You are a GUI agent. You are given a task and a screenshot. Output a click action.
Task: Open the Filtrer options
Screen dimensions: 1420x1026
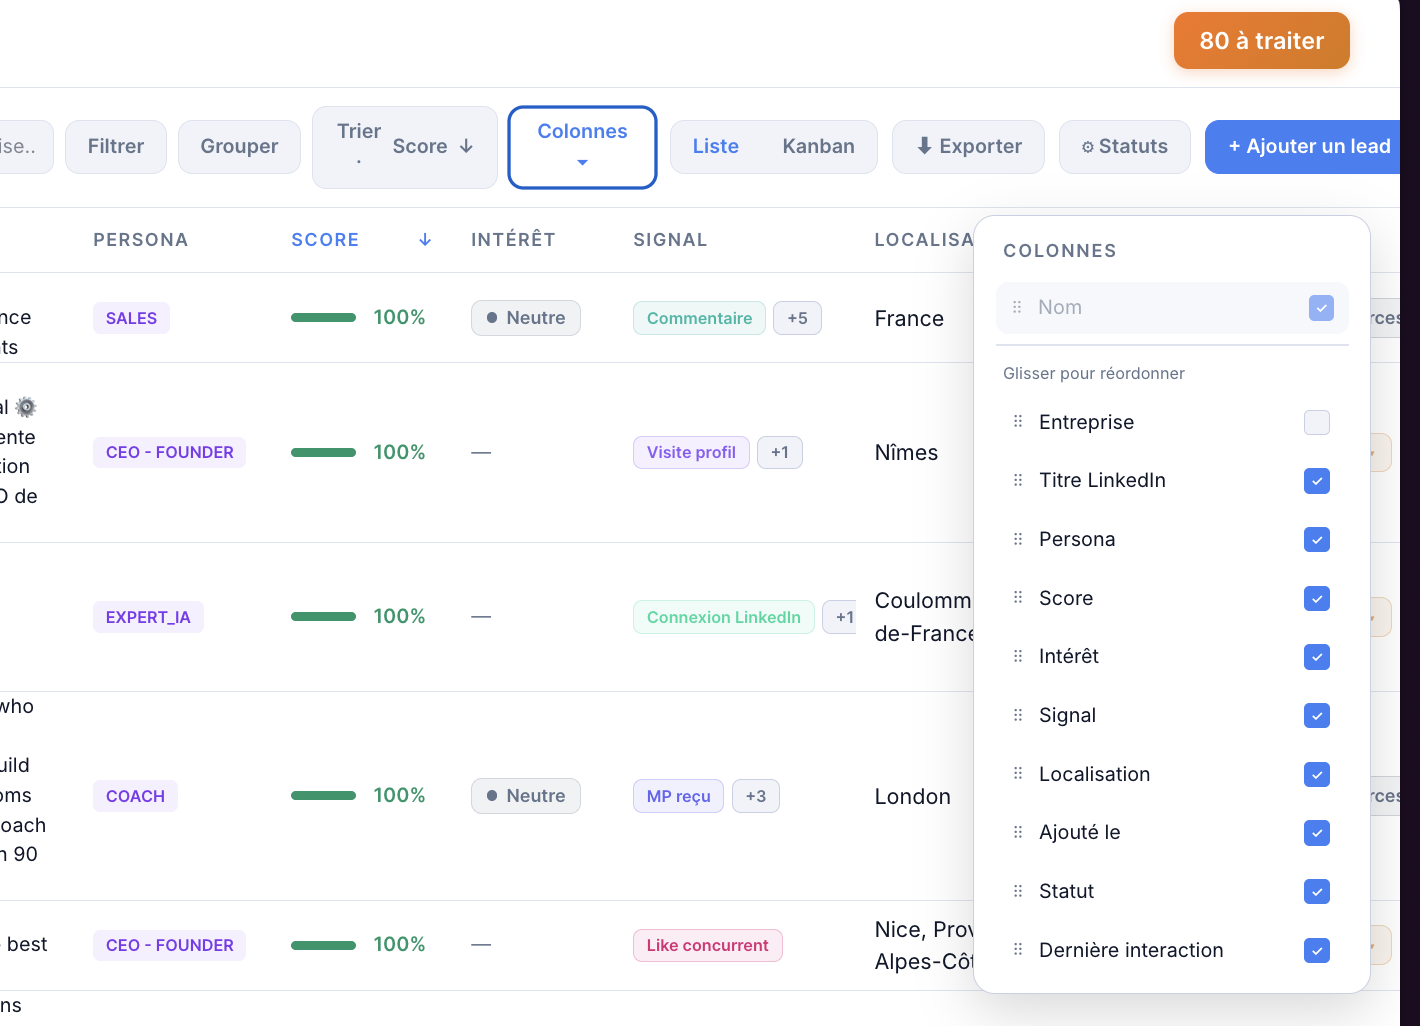(x=116, y=147)
